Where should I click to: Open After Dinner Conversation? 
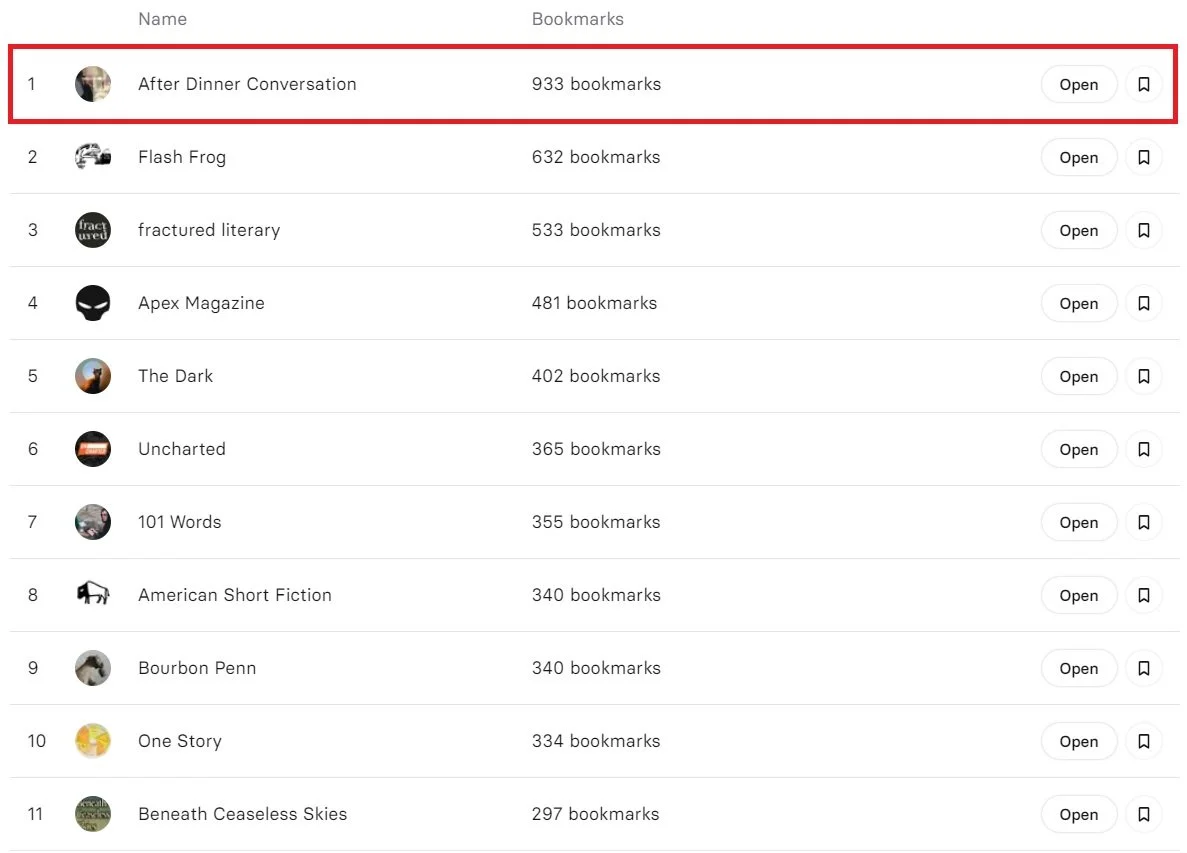(1079, 84)
